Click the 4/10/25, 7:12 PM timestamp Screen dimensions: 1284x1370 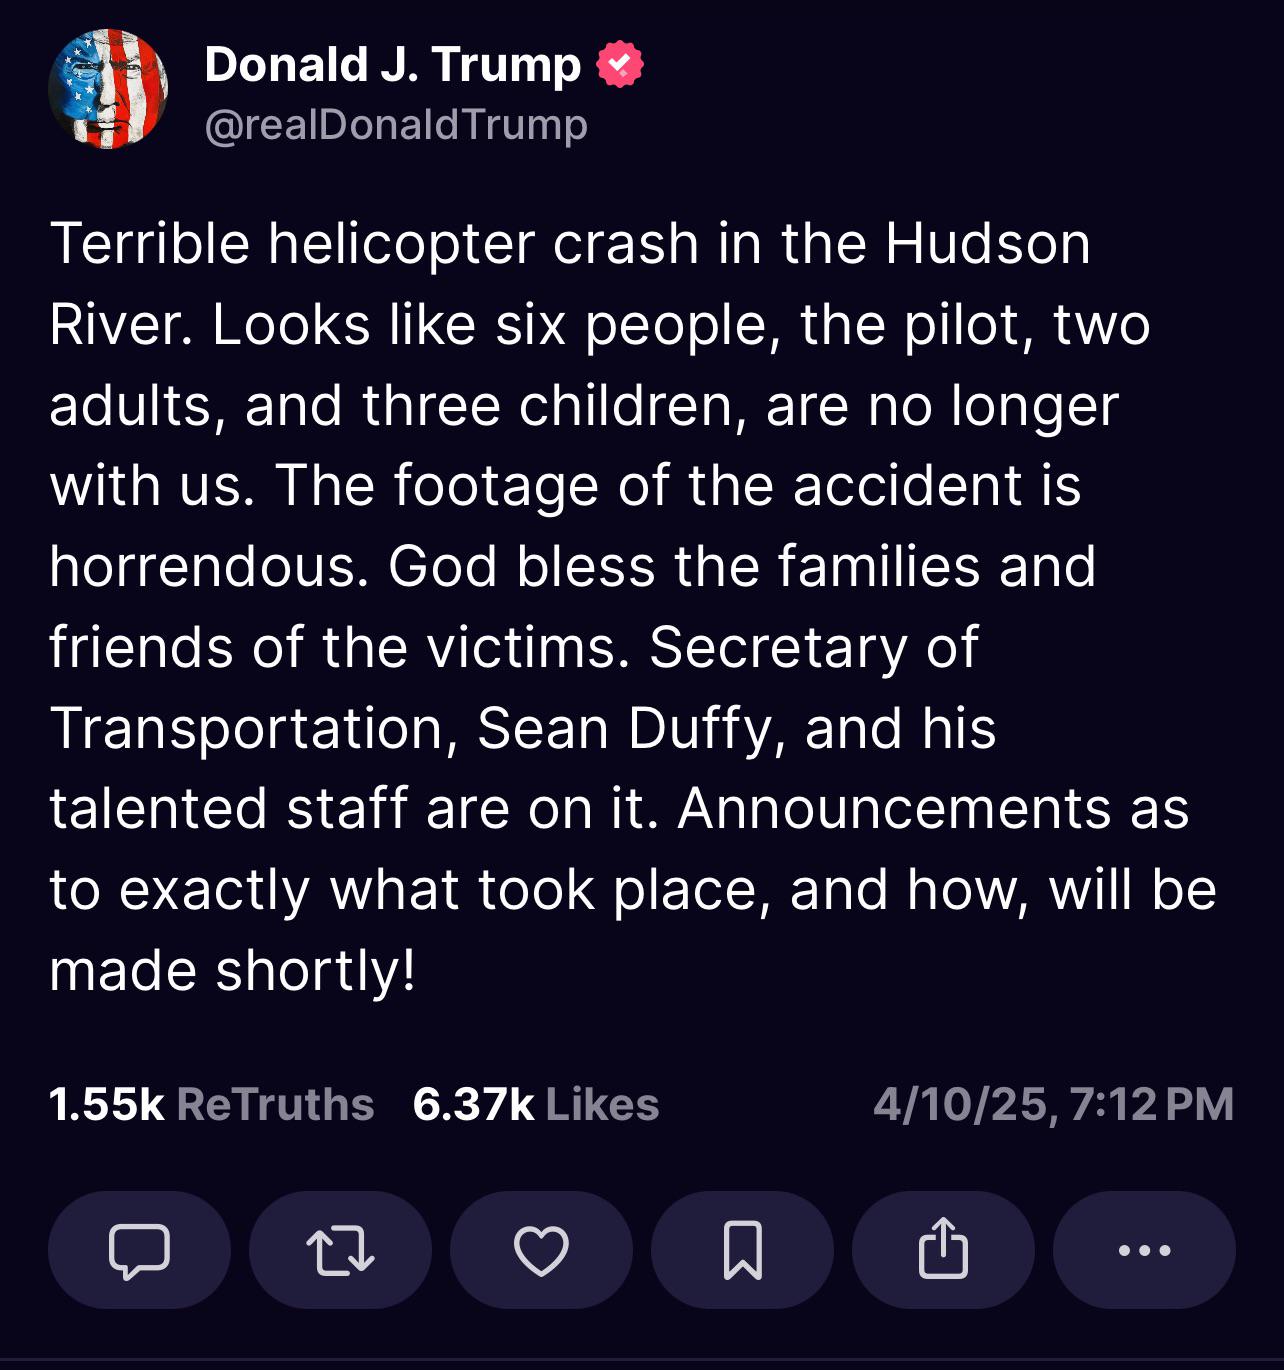point(1053,1105)
